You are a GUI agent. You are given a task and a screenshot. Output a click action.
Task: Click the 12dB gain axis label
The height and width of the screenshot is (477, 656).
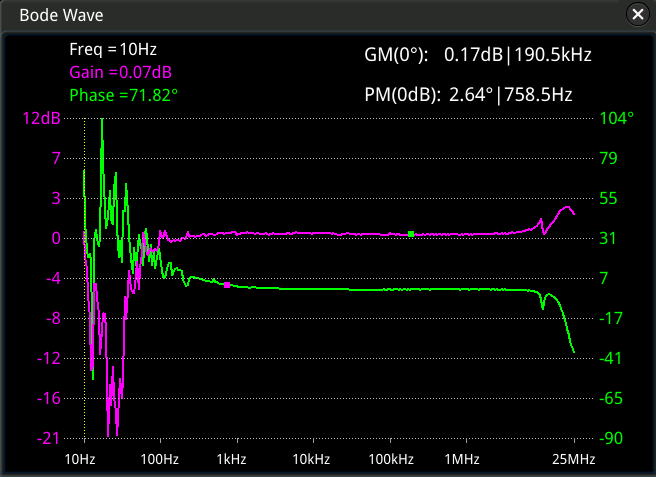42,118
